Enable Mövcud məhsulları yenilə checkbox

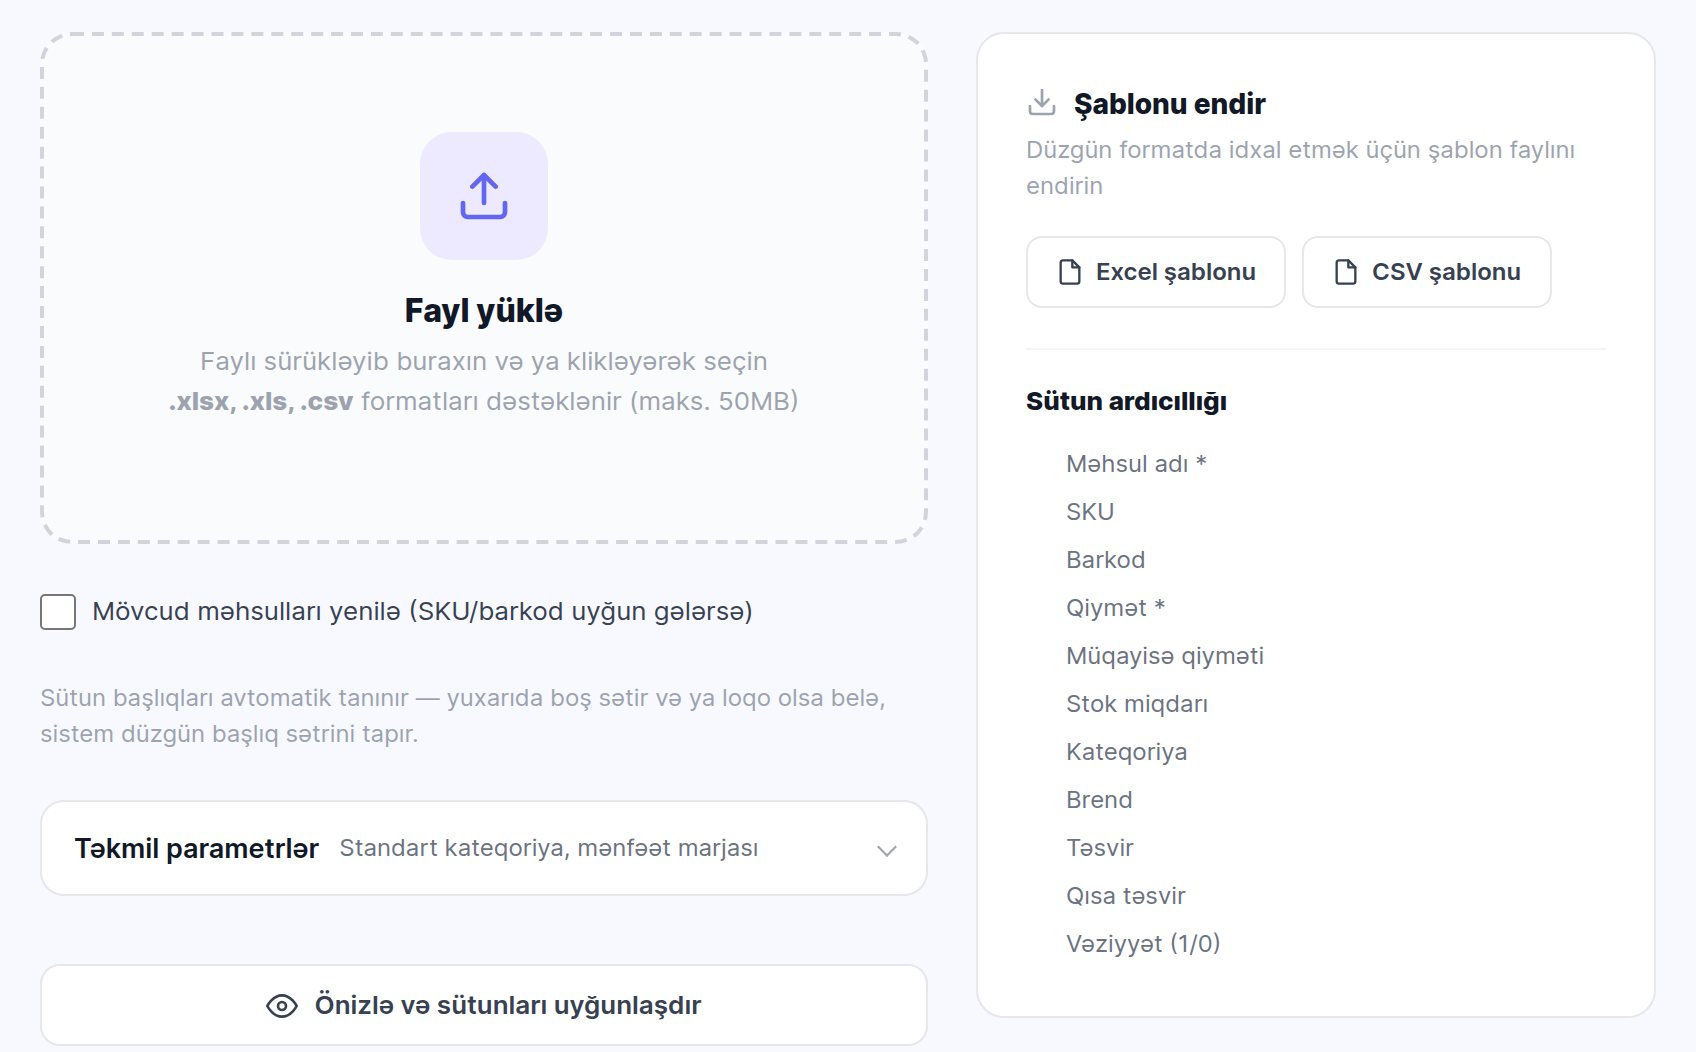[x=58, y=612]
